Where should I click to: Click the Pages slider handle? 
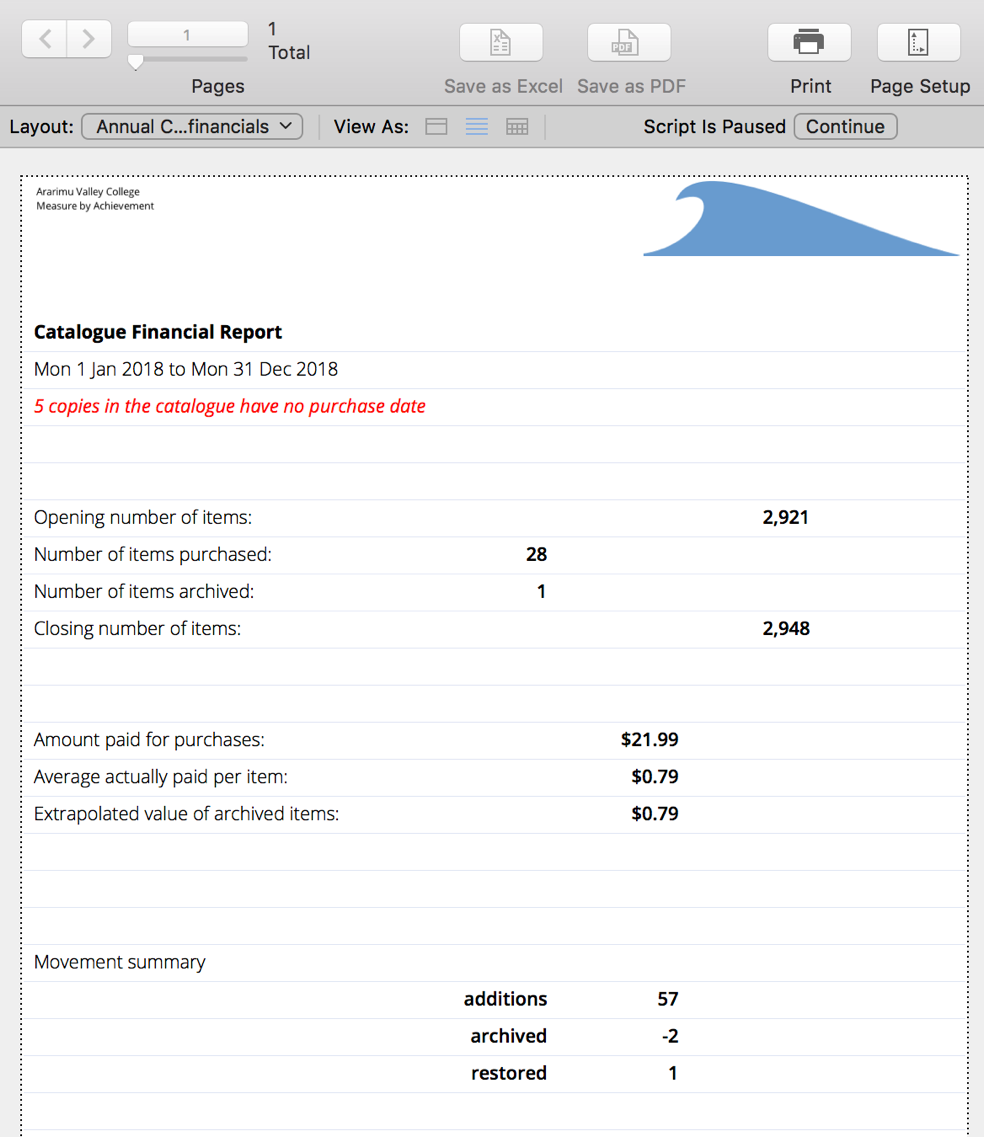[136, 62]
